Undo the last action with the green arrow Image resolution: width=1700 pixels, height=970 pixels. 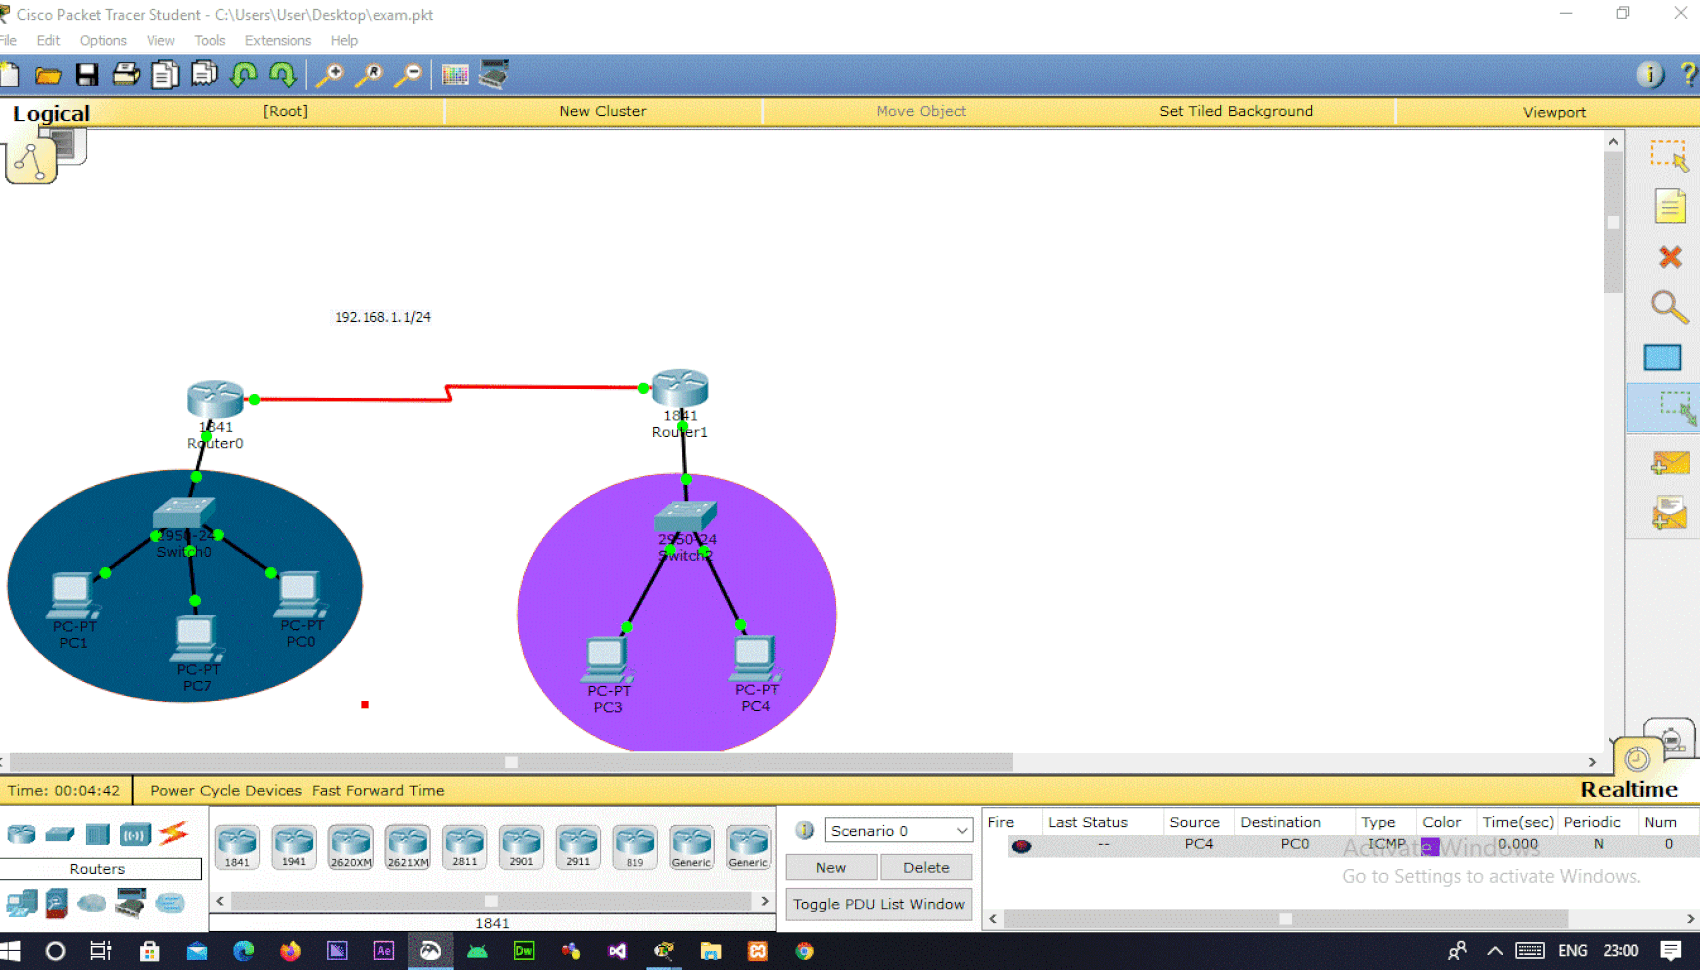coord(244,75)
